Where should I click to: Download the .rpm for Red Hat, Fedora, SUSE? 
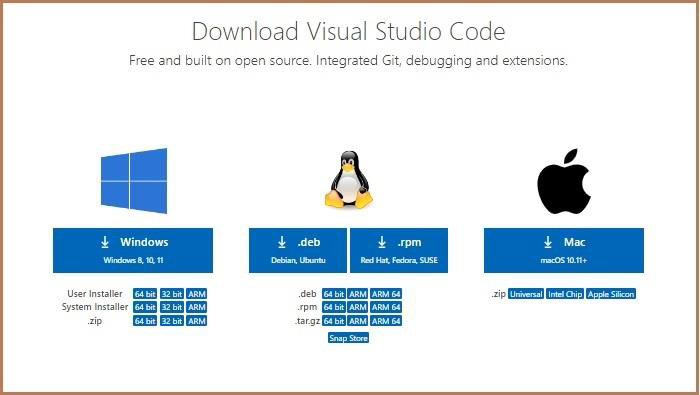click(399, 250)
